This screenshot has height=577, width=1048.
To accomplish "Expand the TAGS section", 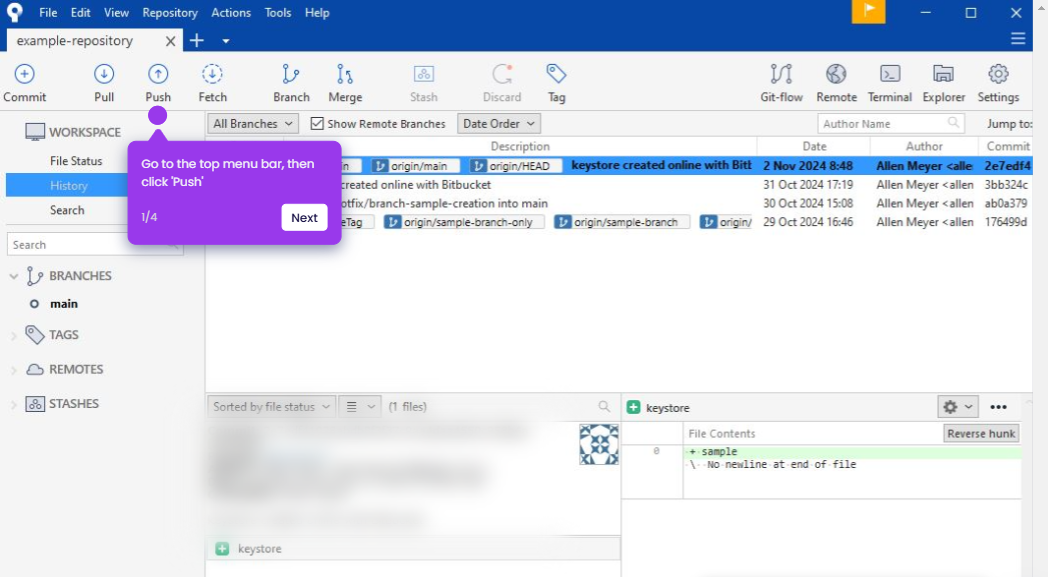I will coord(13,335).
